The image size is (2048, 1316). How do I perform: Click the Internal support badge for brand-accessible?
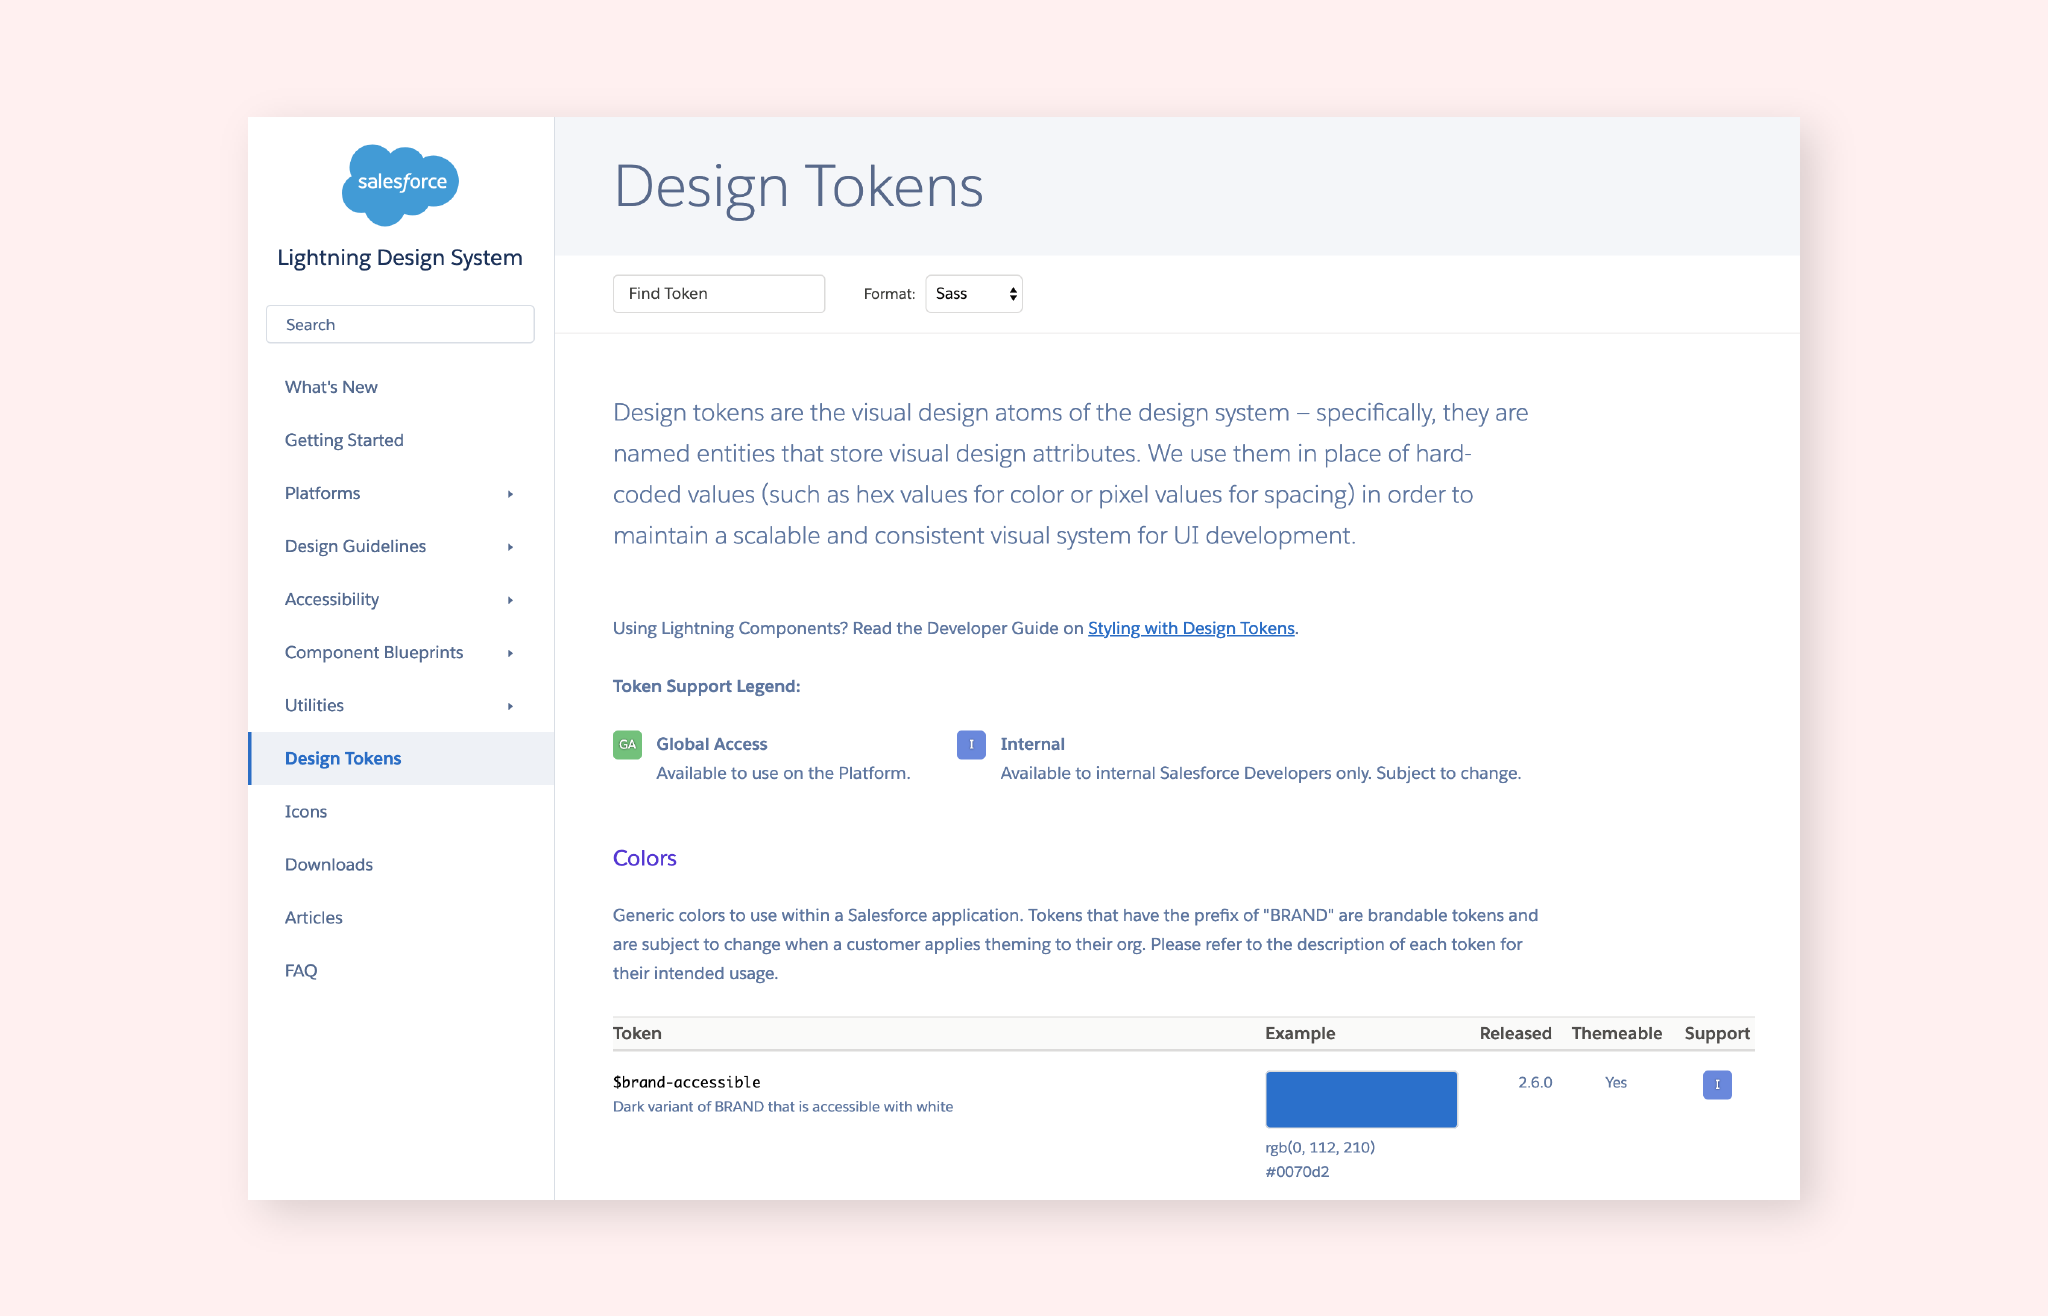1716,1085
